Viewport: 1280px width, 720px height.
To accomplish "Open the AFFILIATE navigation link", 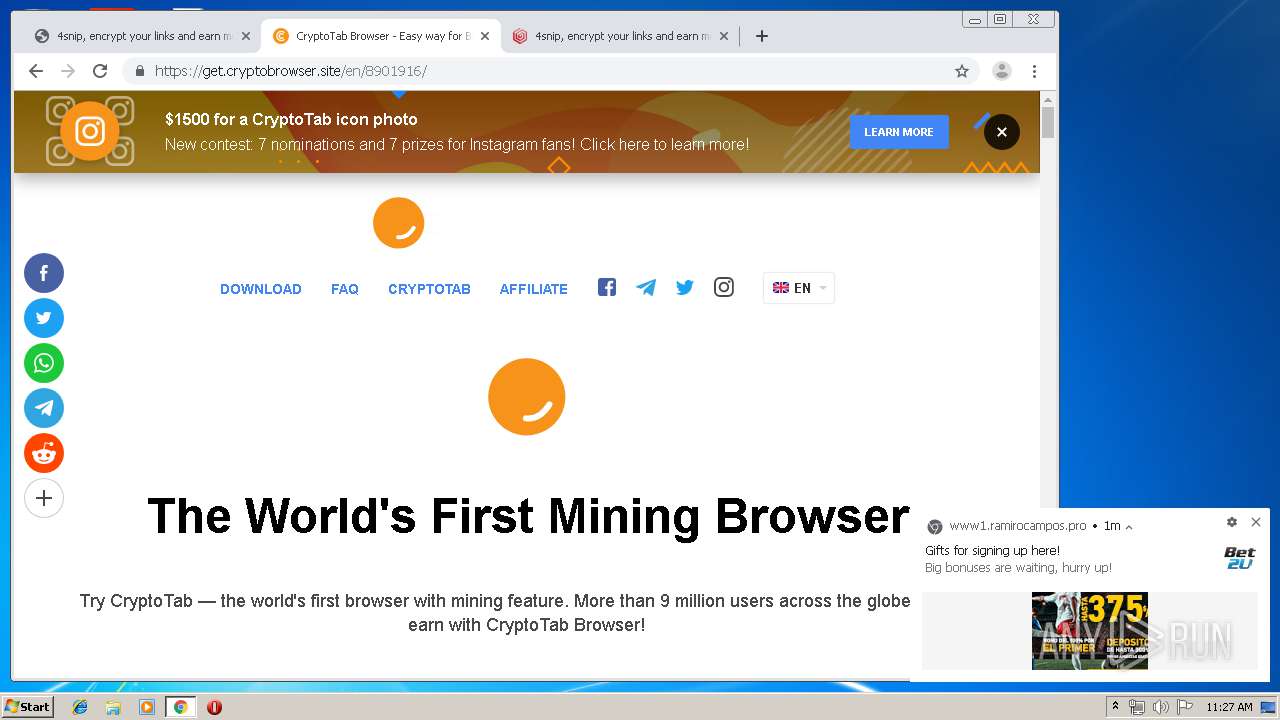I will click(534, 289).
